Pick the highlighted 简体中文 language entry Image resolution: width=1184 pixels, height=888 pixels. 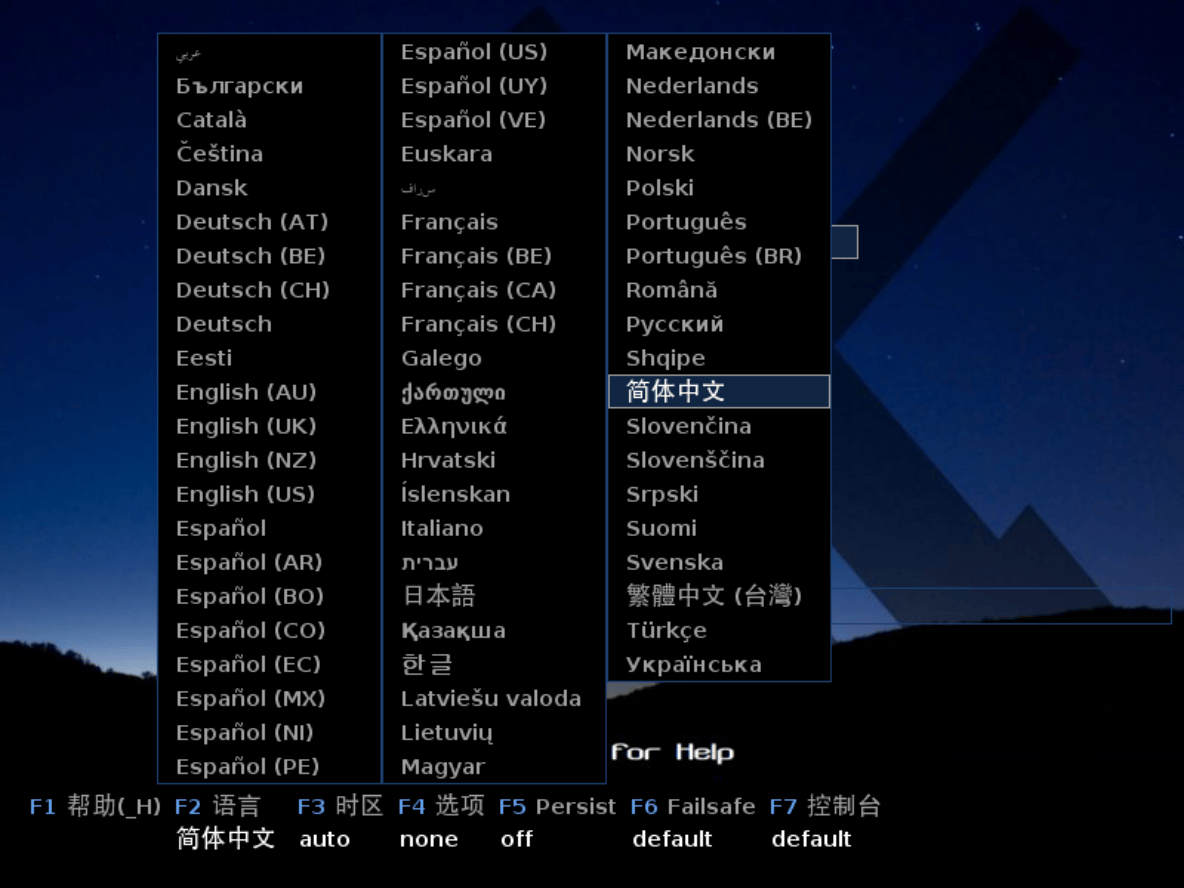pos(718,392)
